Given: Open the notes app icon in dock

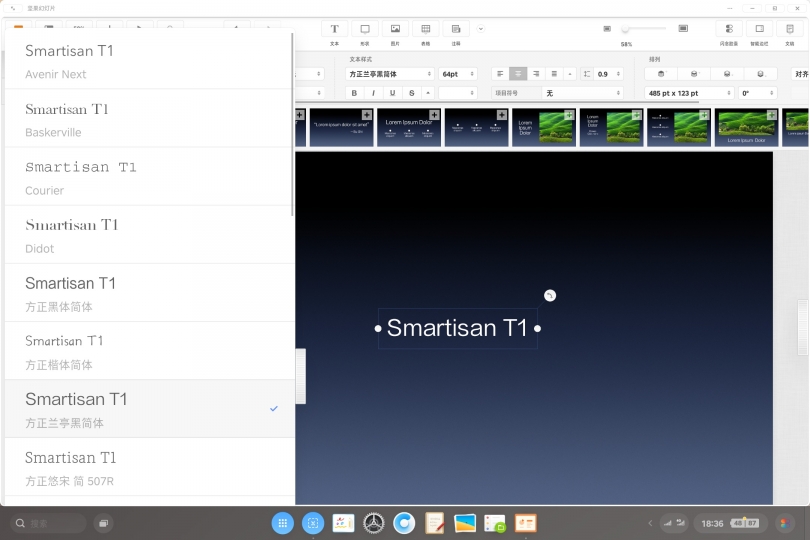Looking at the screenshot, I should point(434,523).
